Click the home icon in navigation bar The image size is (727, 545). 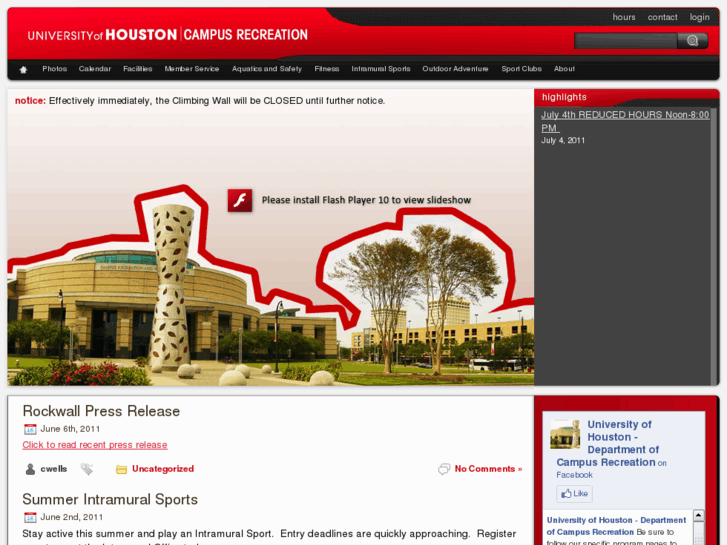23,70
